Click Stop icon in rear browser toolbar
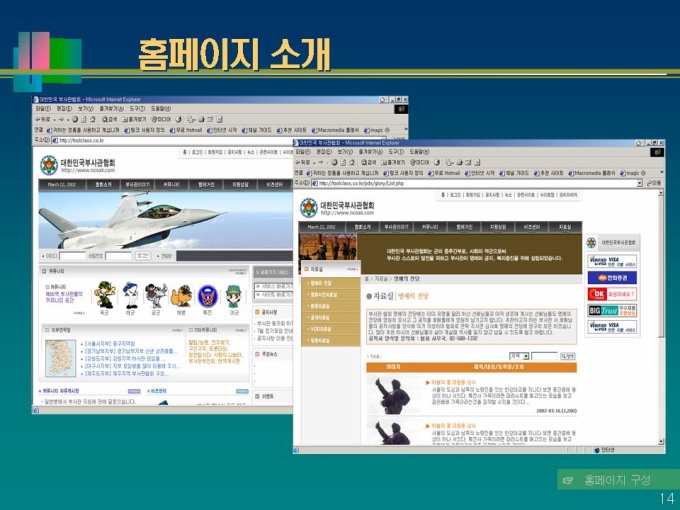680x510 pixels. click(75, 119)
